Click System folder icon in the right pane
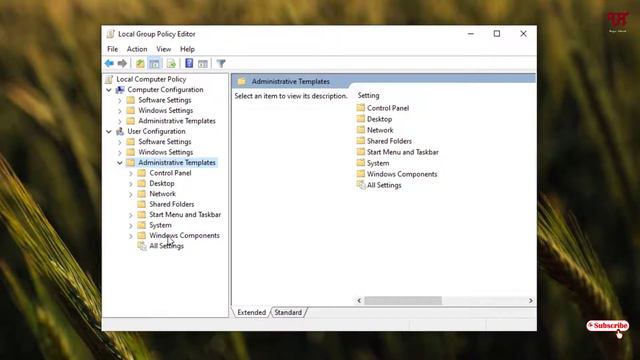The width and height of the screenshot is (640, 360). [x=360, y=163]
